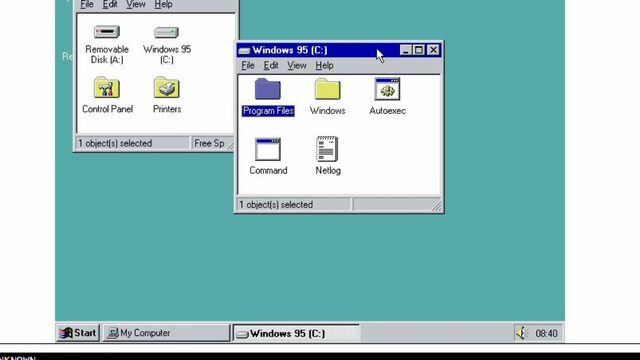Select the Printers folder icon
640x360 pixels.
[167, 87]
